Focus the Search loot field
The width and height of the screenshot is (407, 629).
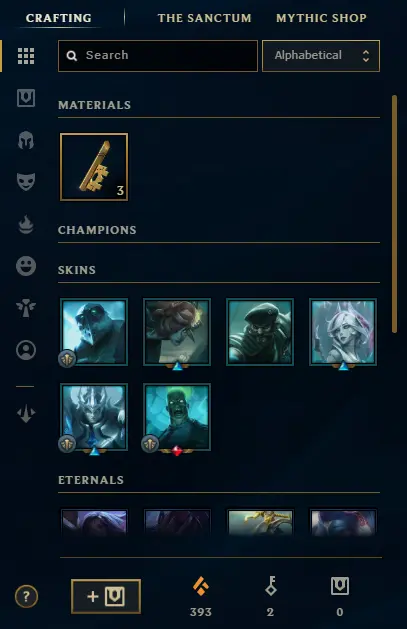click(x=158, y=56)
